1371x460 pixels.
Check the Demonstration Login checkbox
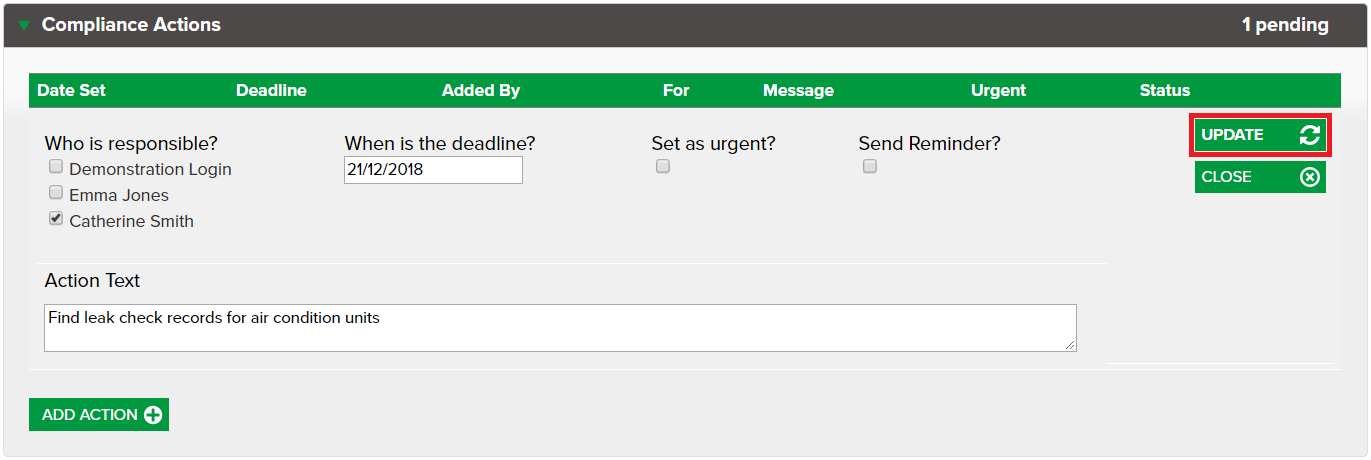56,167
